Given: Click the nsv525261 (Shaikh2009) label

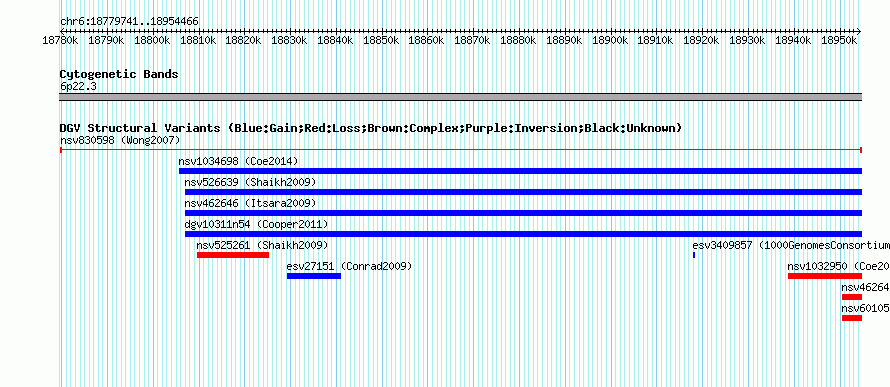Looking at the screenshot, I should point(262,245).
